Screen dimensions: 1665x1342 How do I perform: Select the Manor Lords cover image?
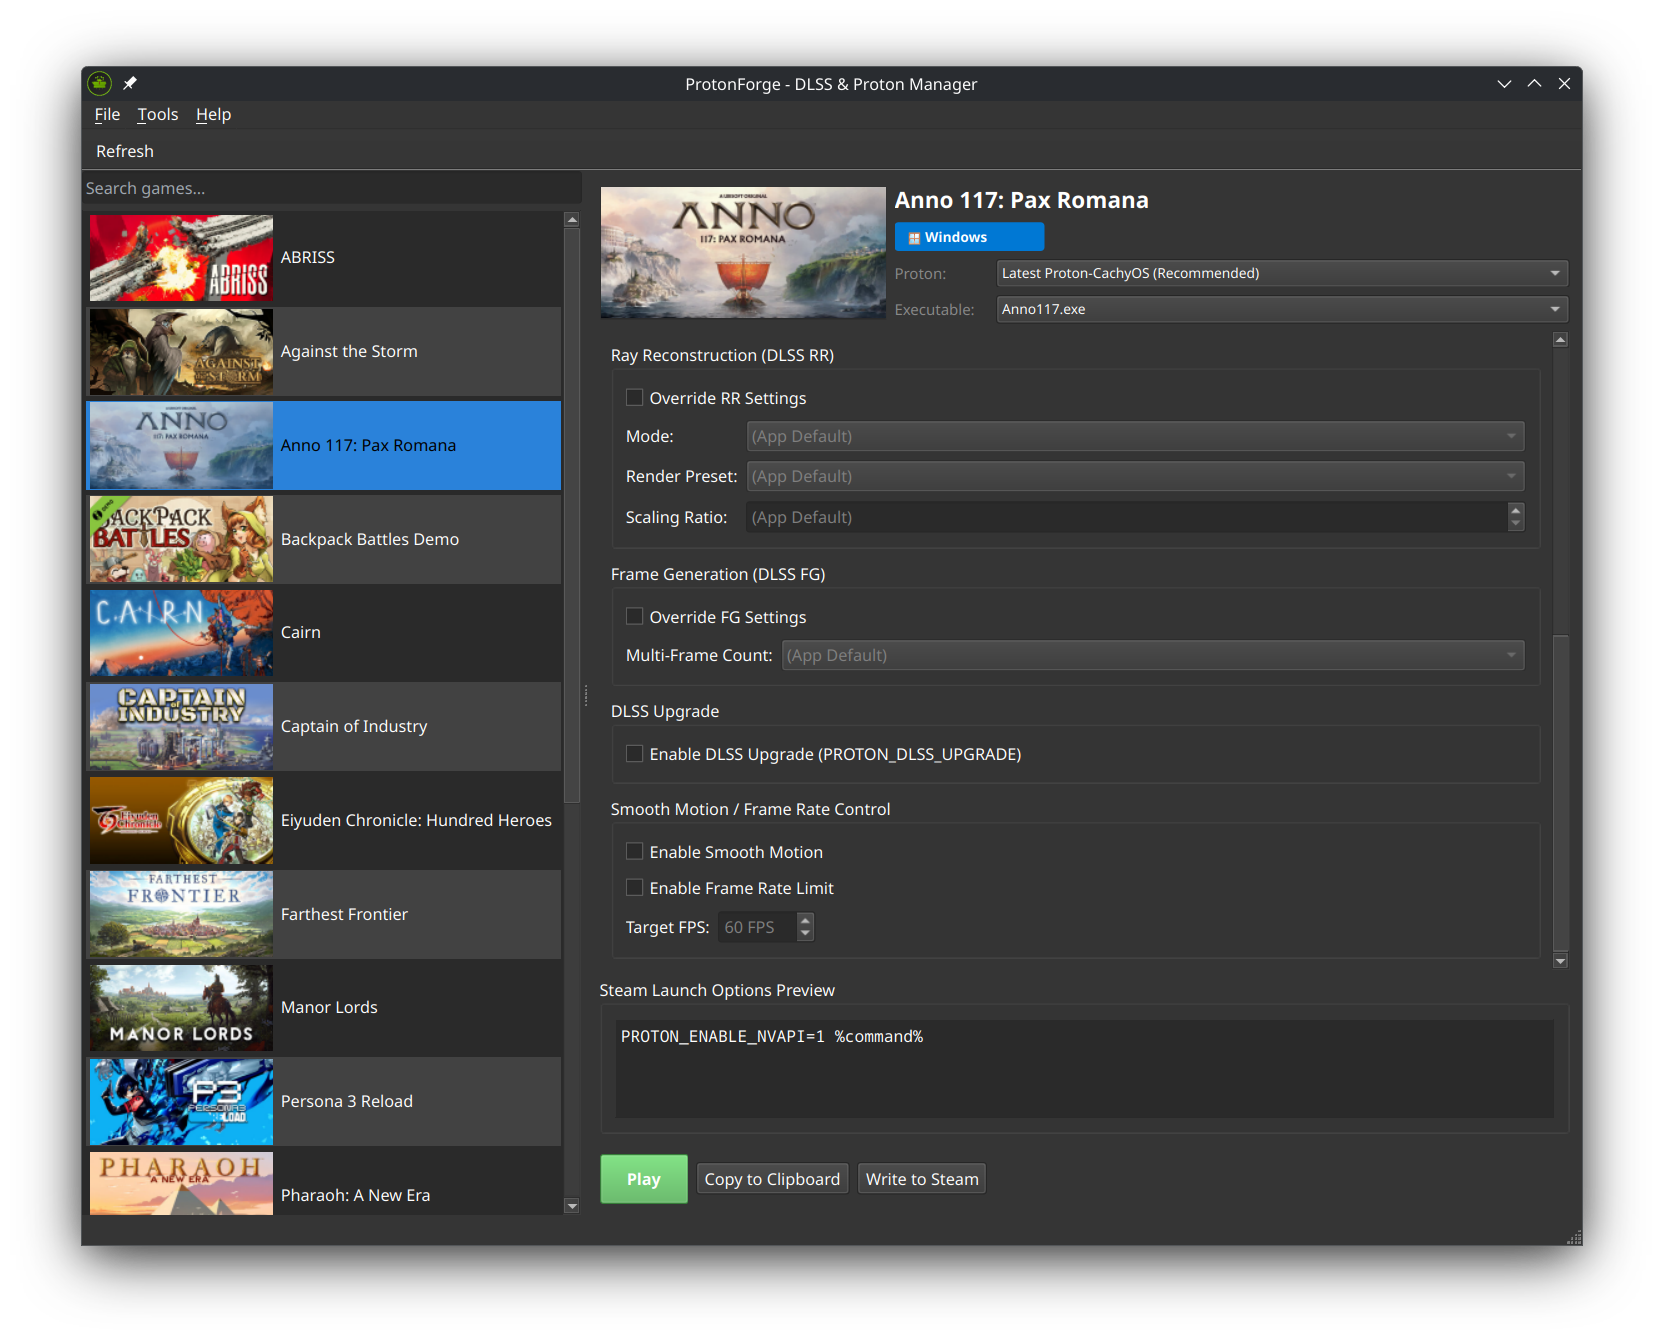[x=181, y=1008]
